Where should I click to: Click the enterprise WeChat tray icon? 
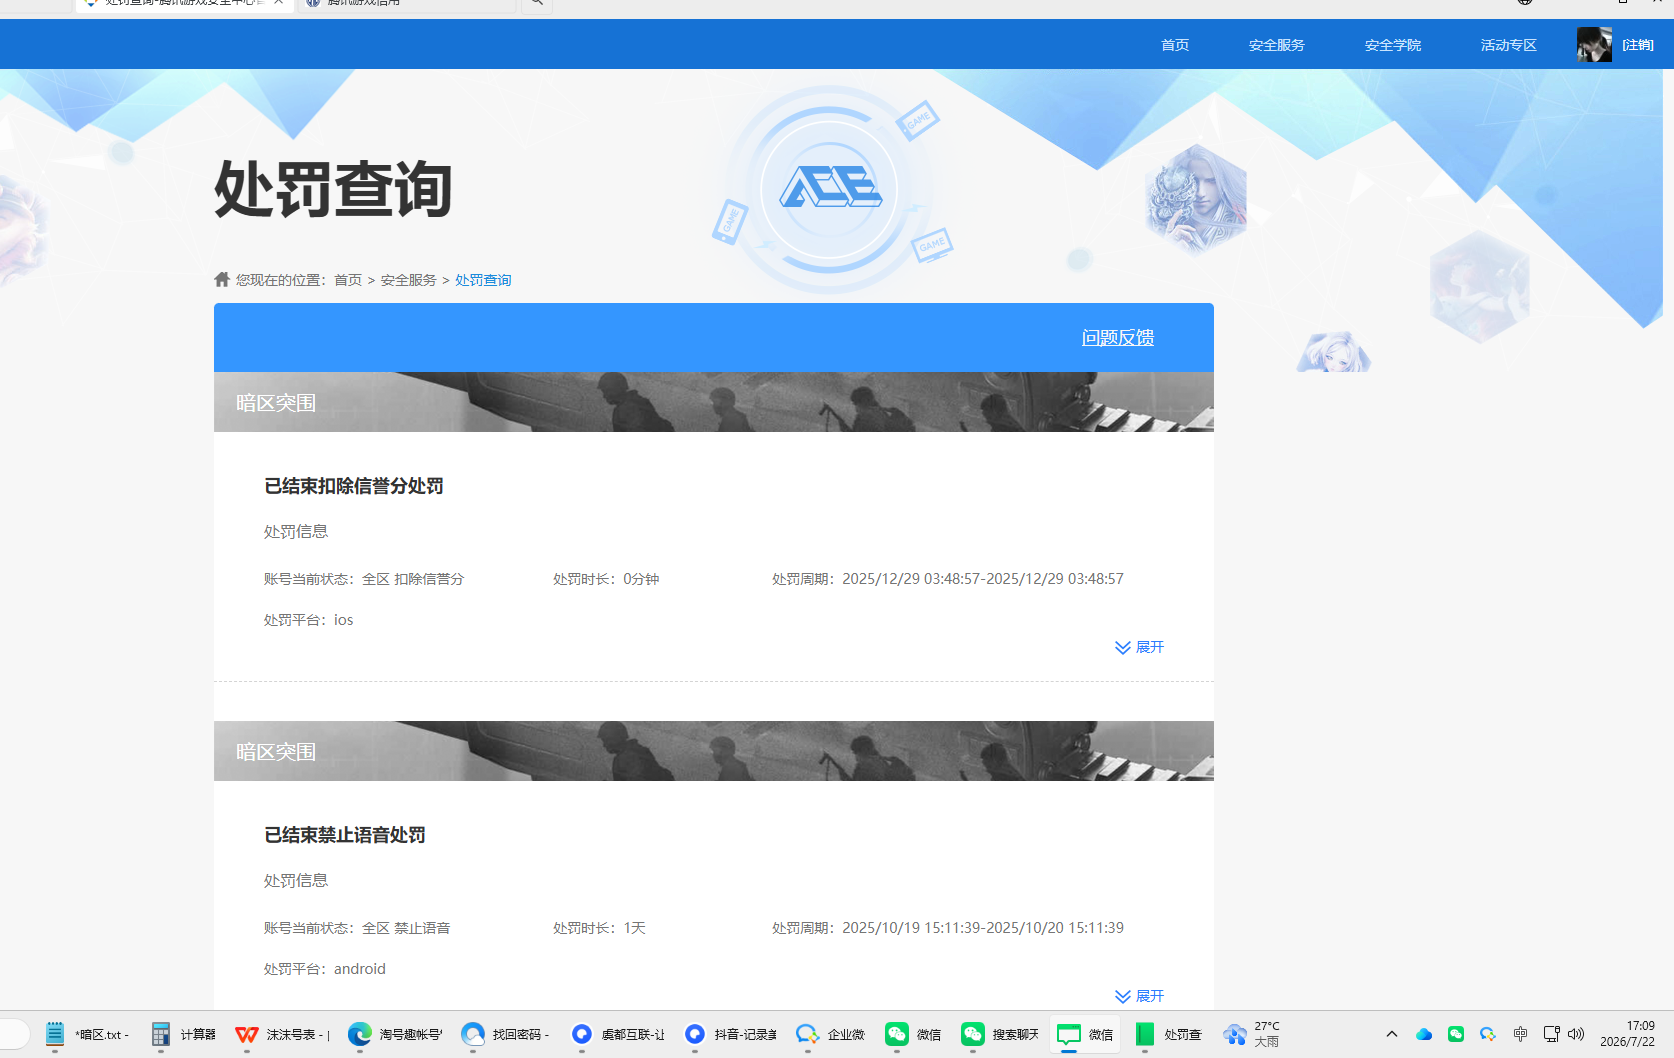(1488, 1034)
